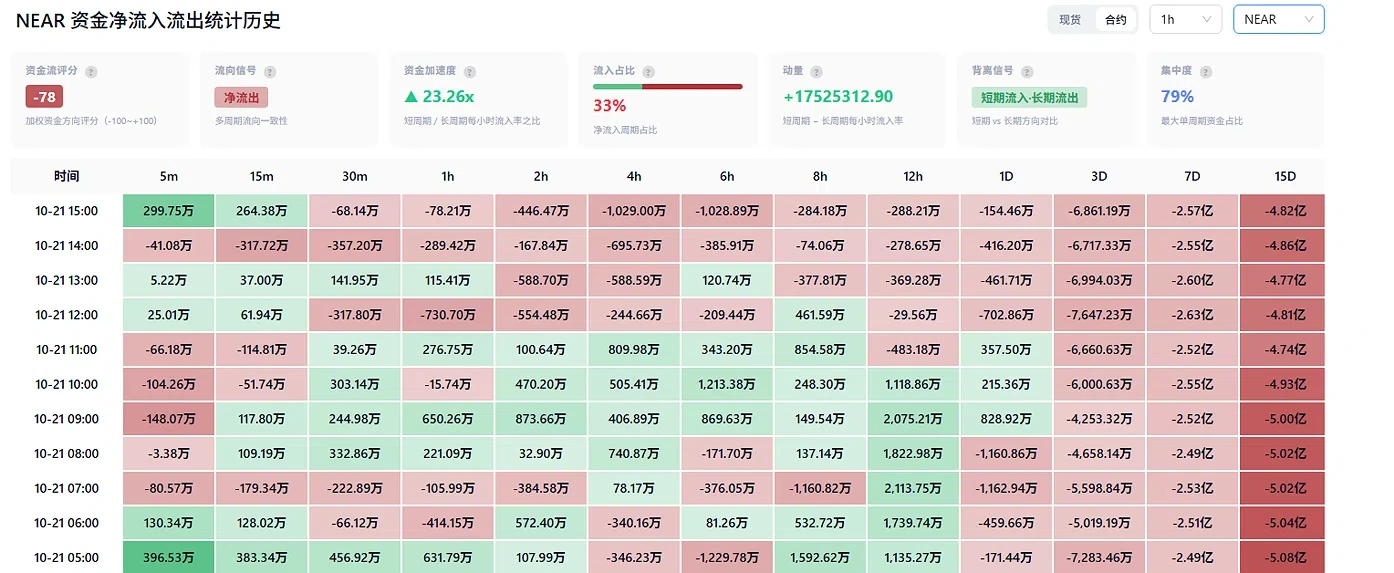Open the 1h interval dropdown

(1186, 20)
